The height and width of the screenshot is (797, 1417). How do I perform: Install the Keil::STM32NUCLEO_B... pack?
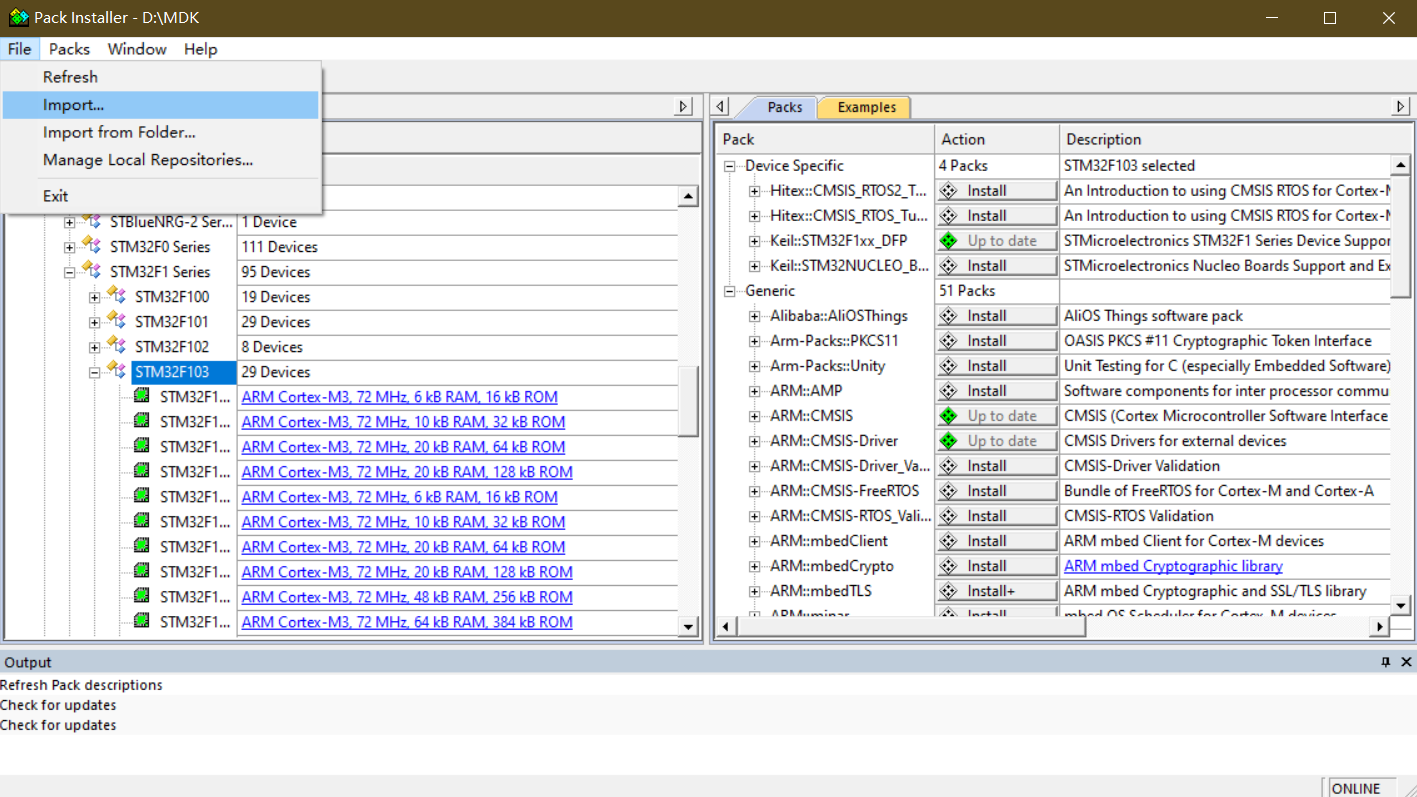coord(996,266)
